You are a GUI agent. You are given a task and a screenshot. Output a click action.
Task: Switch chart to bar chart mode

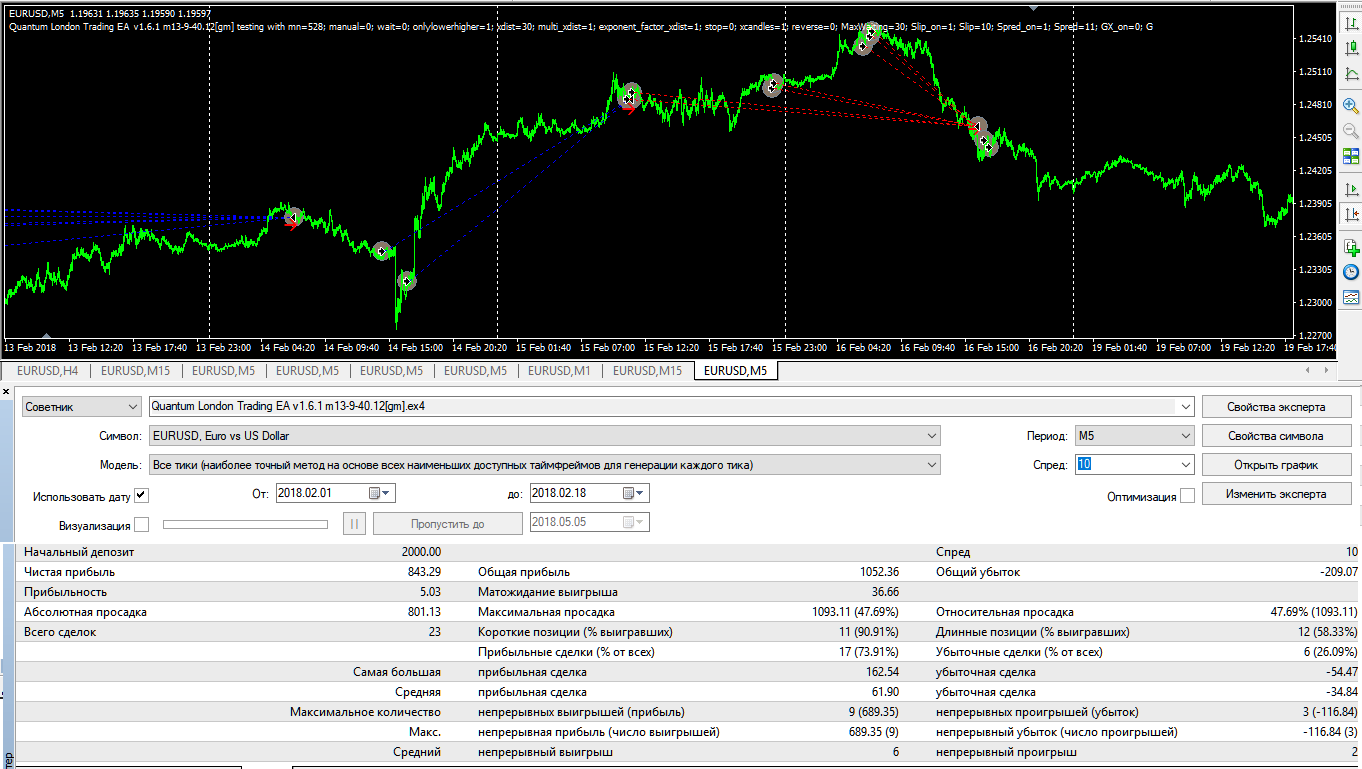1351,22
